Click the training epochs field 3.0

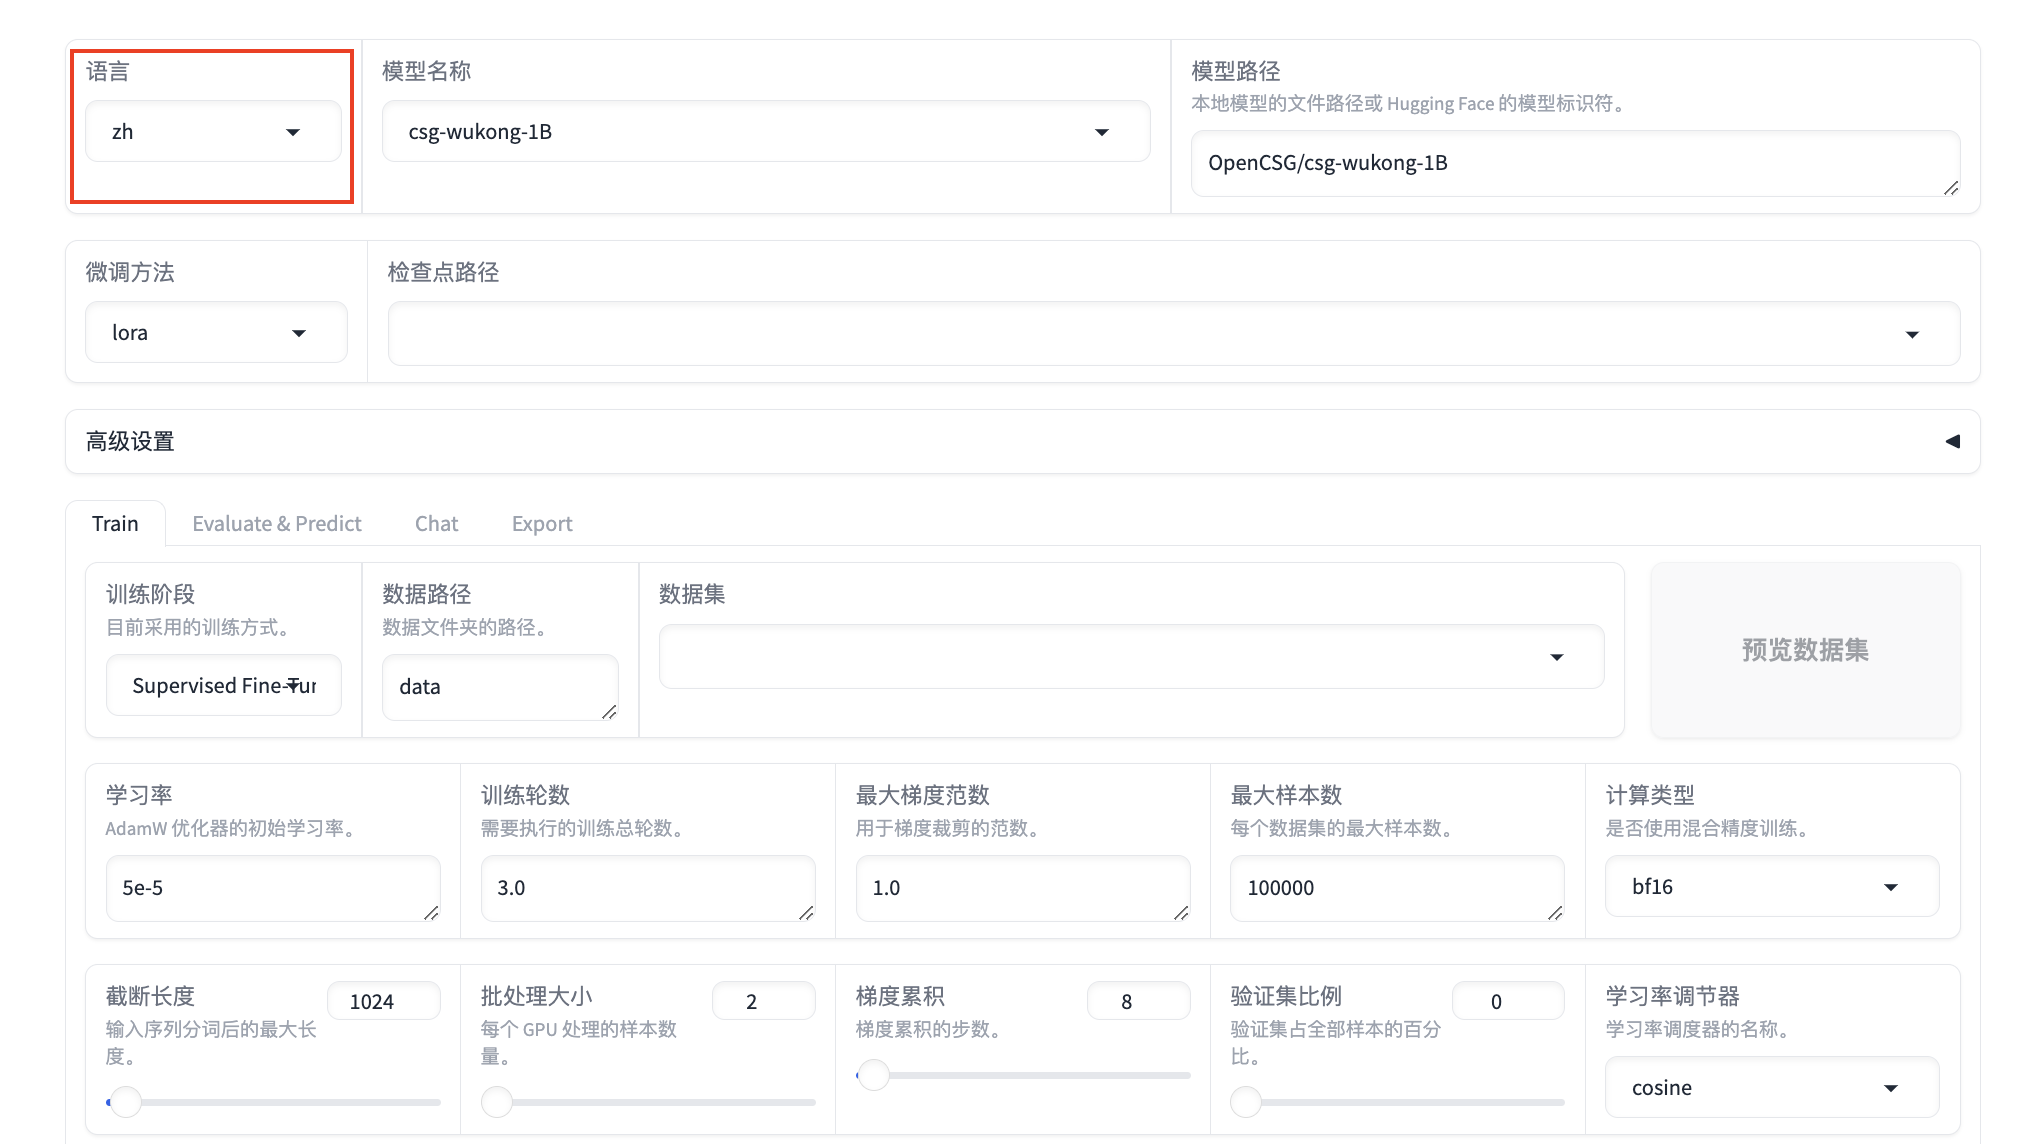(647, 888)
